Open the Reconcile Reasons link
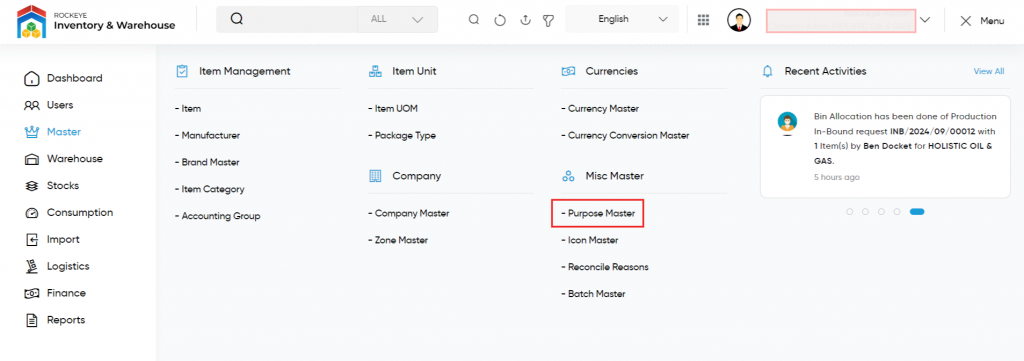The image size is (1024, 361). [x=605, y=267]
